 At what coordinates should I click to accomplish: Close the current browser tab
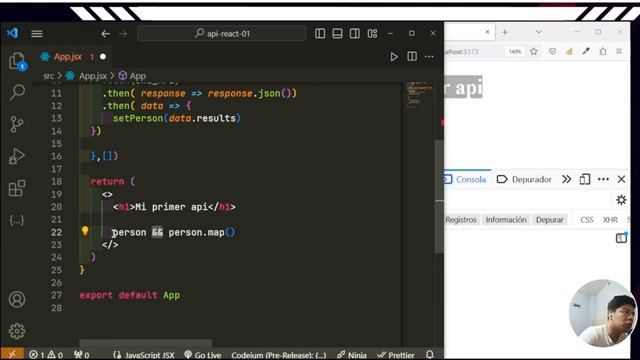point(487,31)
